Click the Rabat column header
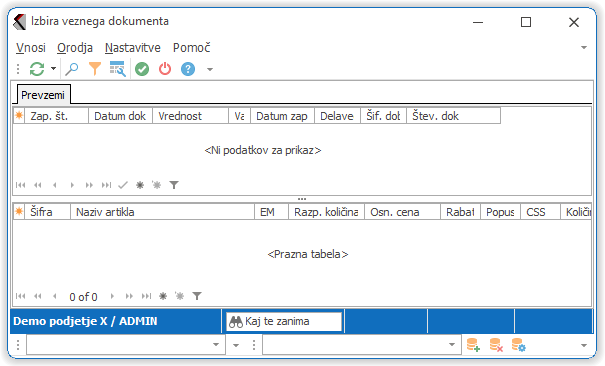 tap(461, 212)
